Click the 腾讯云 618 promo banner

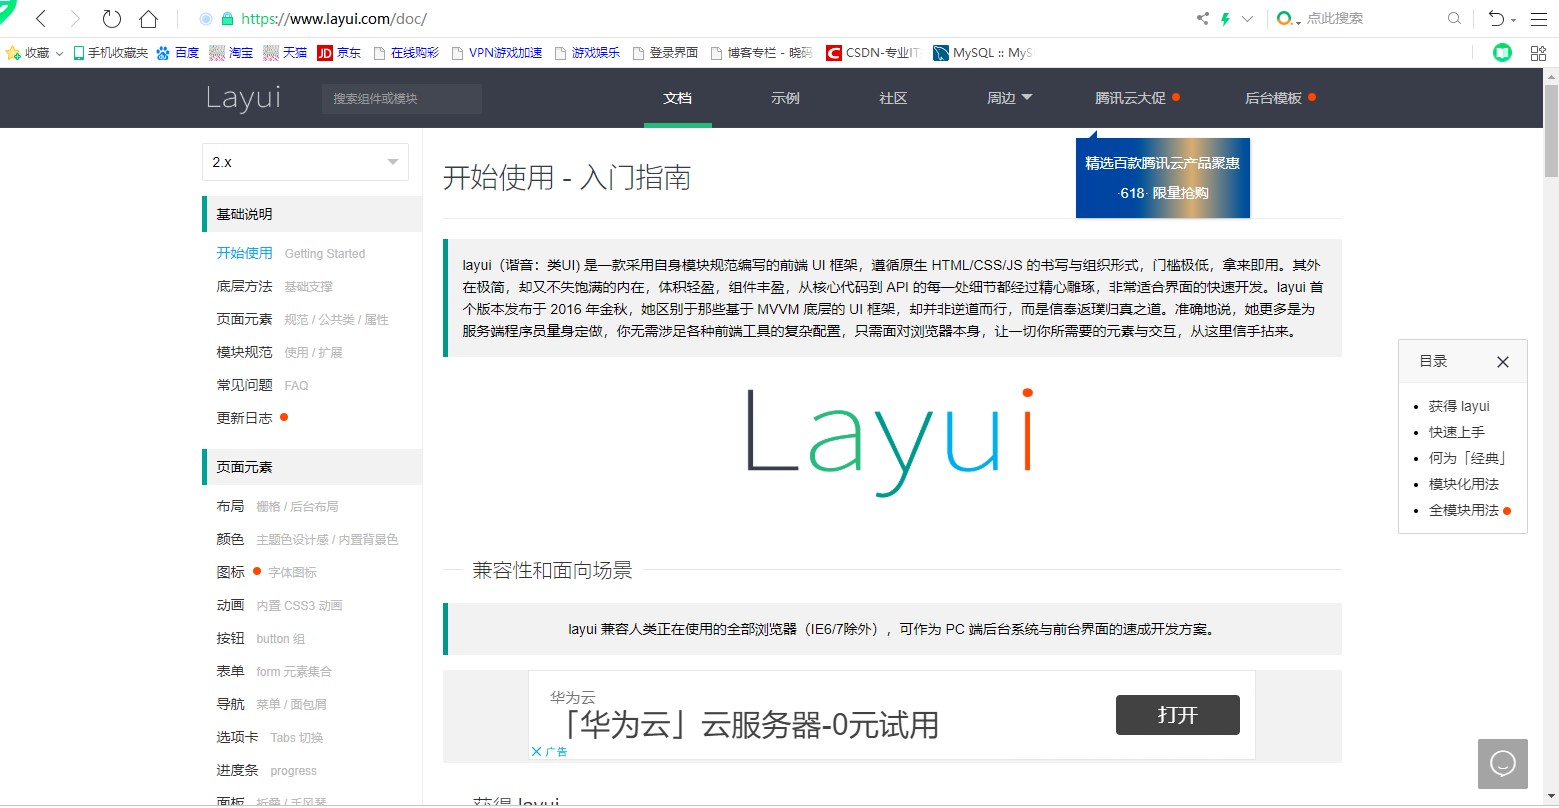point(1163,177)
